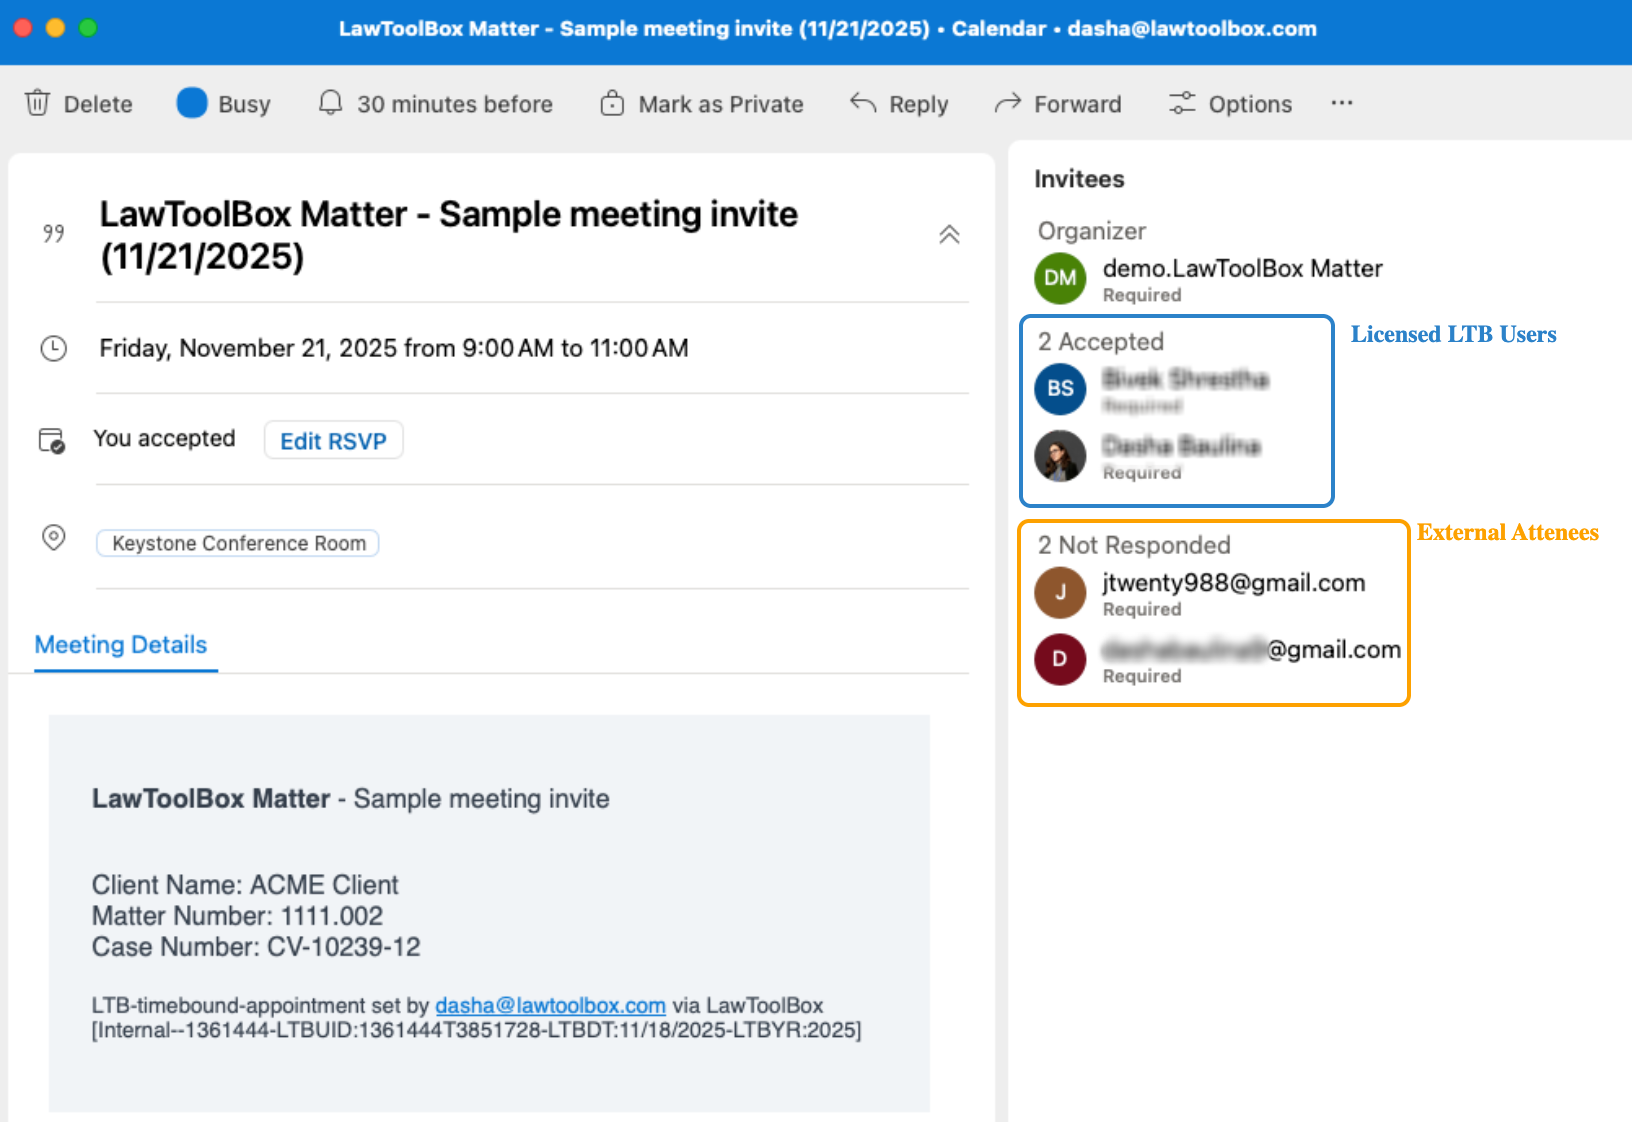This screenshot has height=1122, width=1632.
Task: Click the 2 Not Responded group header
Action: point(1134,545)
